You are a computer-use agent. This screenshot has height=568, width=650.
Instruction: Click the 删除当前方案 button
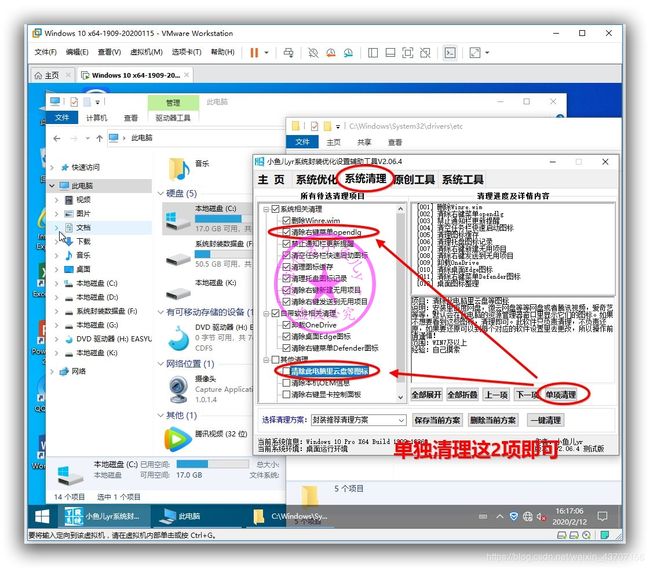tap(492, 420)
